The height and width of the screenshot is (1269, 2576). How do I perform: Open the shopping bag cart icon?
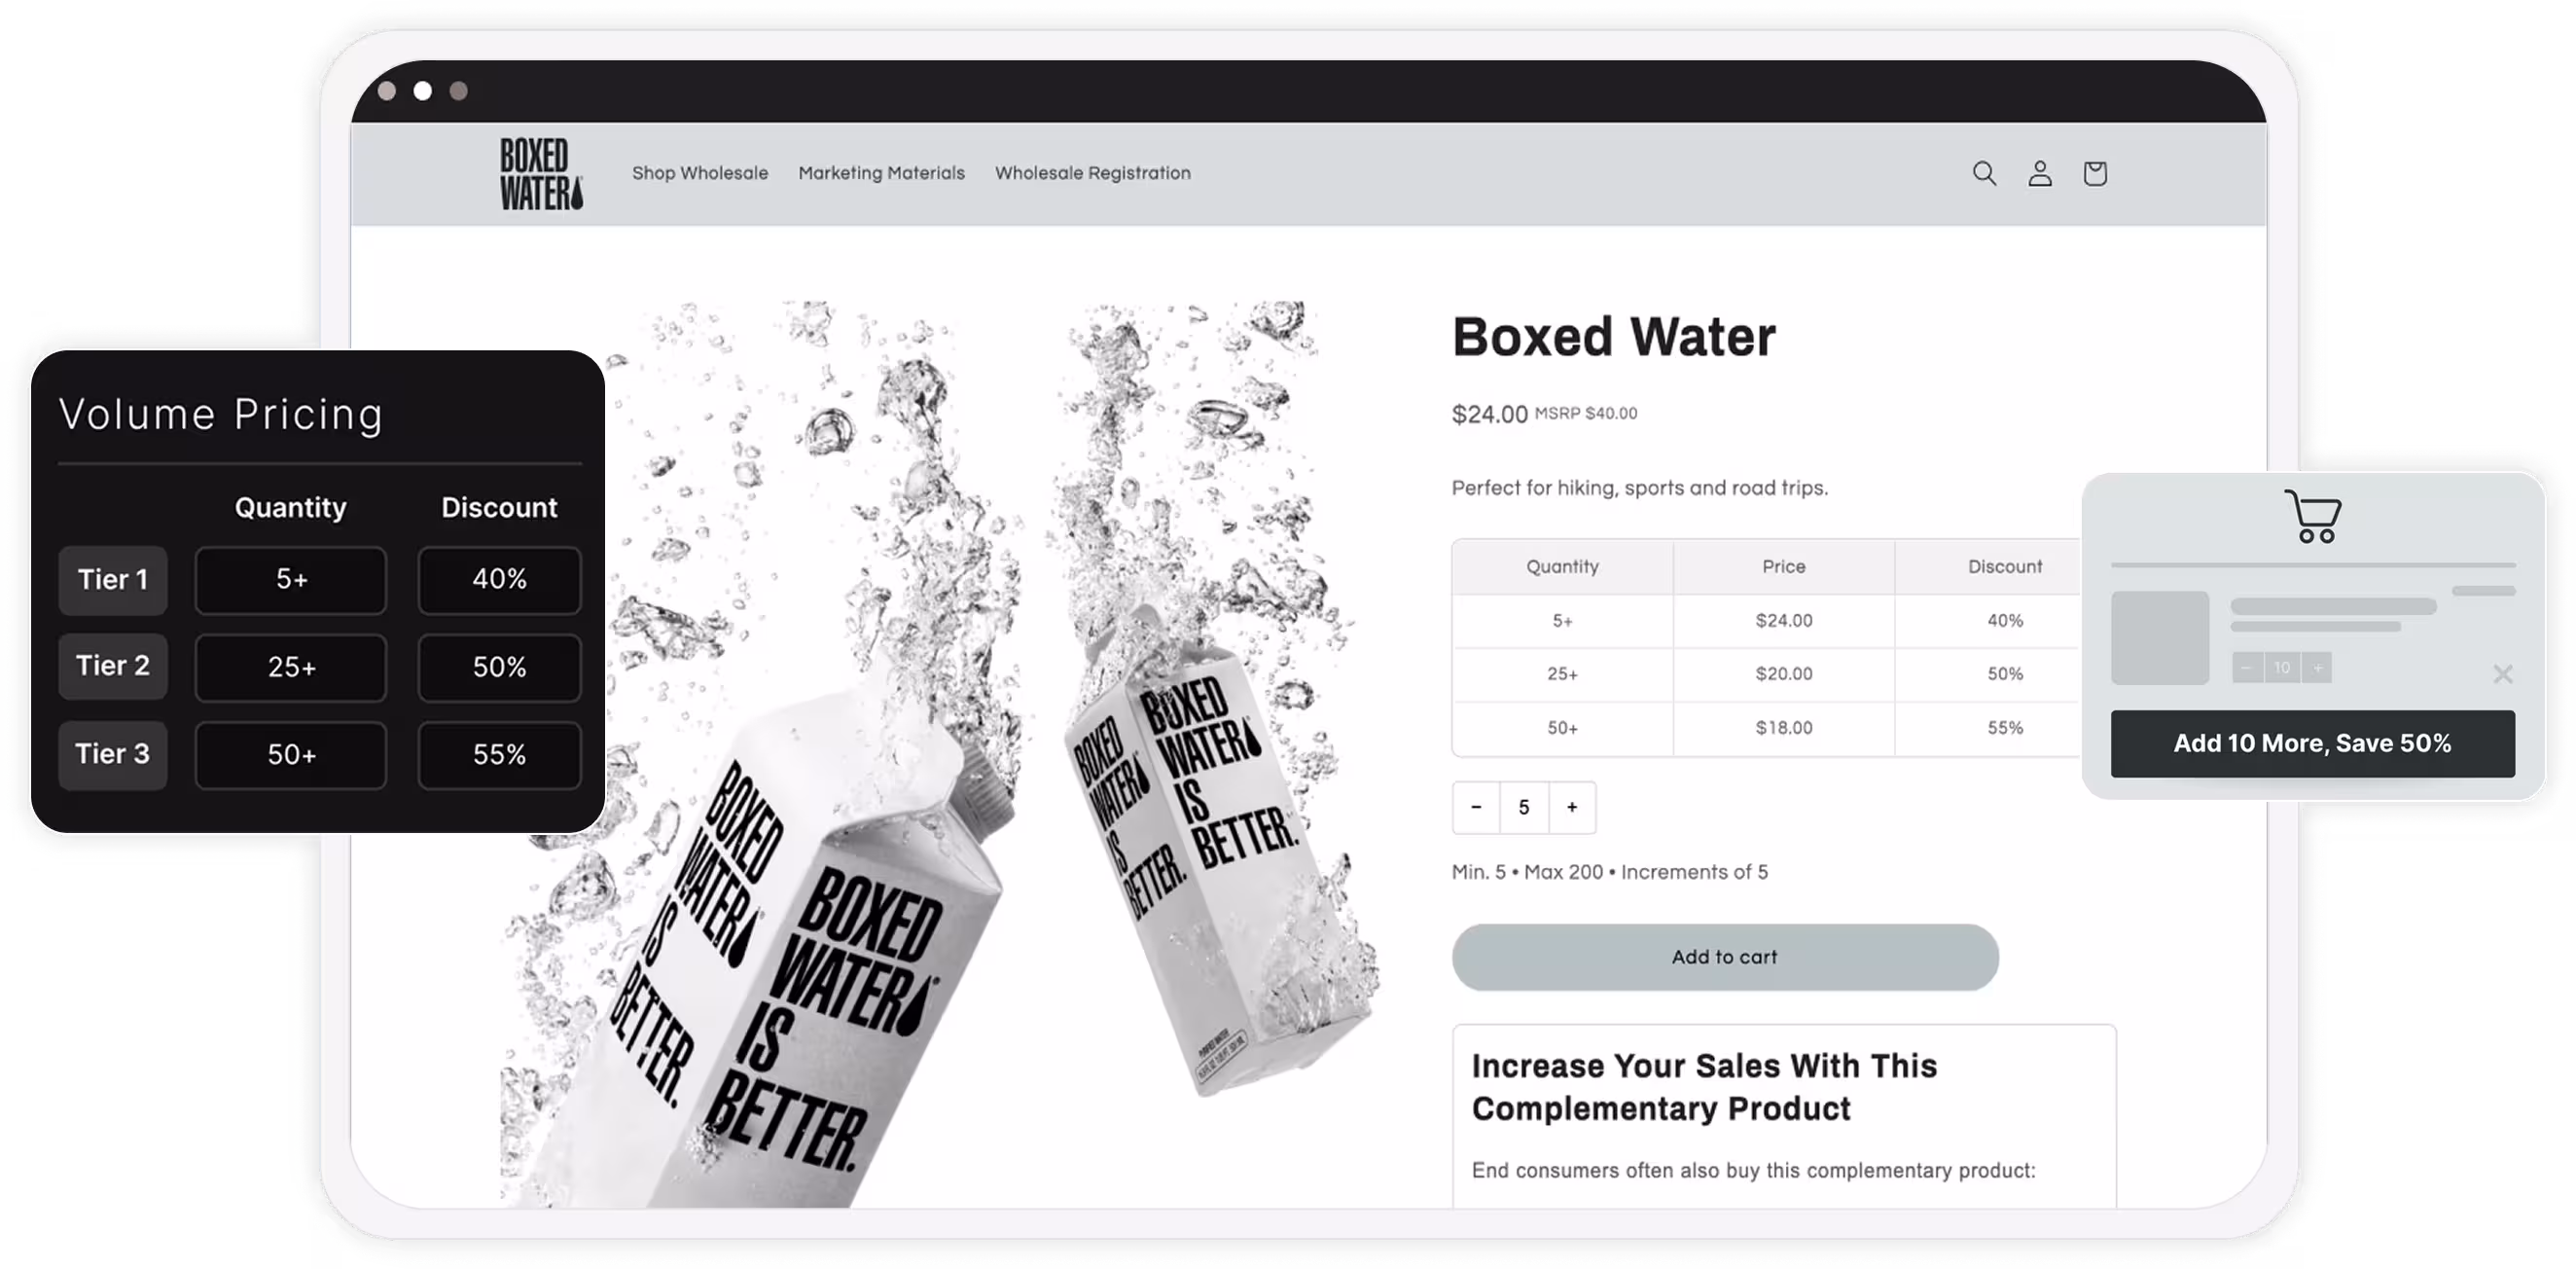pyautogui.click(x=2095, y=174)
